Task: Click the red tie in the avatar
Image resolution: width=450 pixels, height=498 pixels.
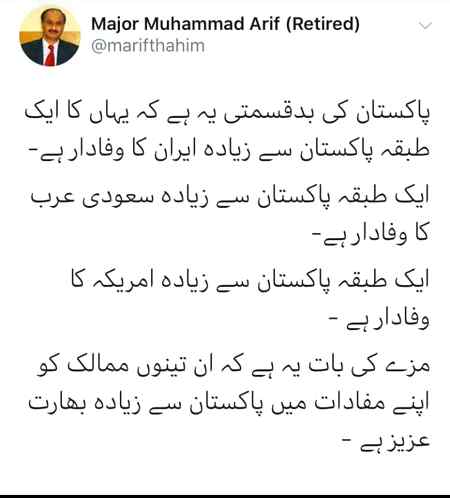Action: [50, 55]
